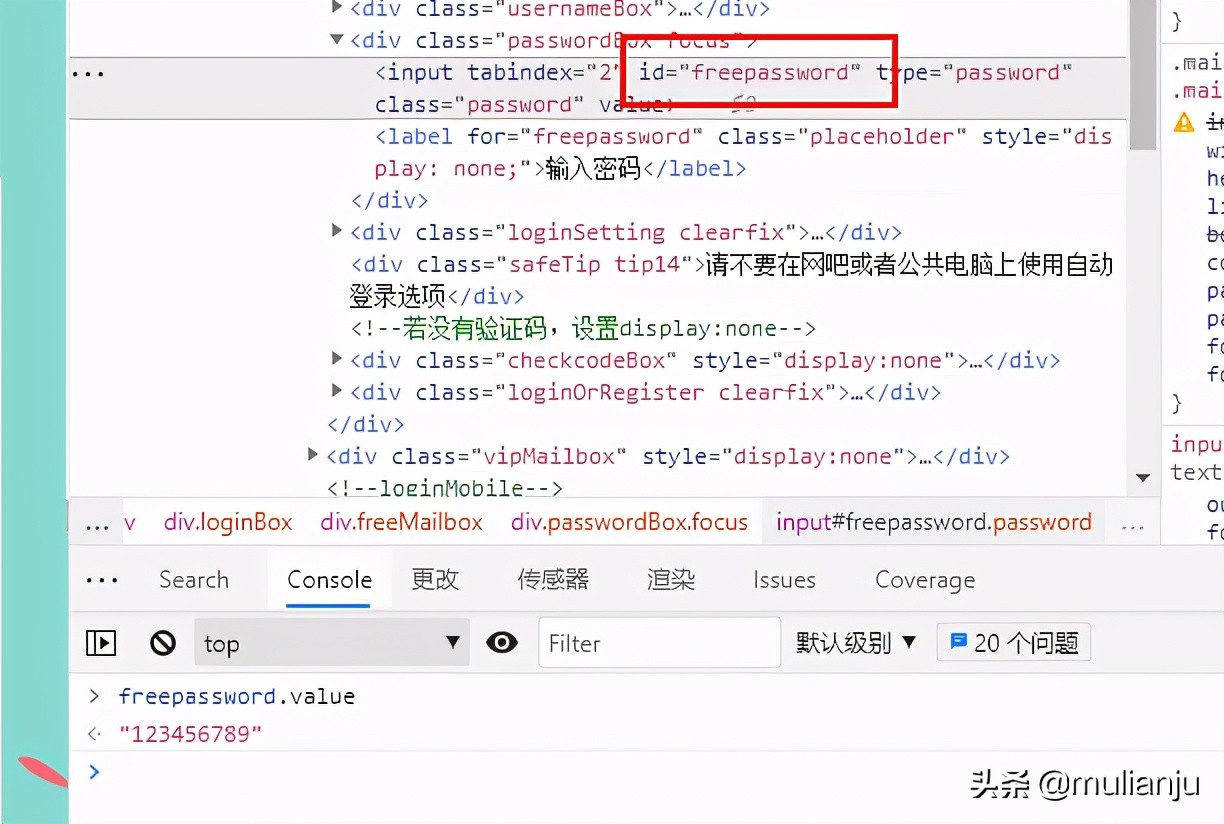Create a live expression with the eye icon
Screen dimensions: 1224x824
coord(502,643)
